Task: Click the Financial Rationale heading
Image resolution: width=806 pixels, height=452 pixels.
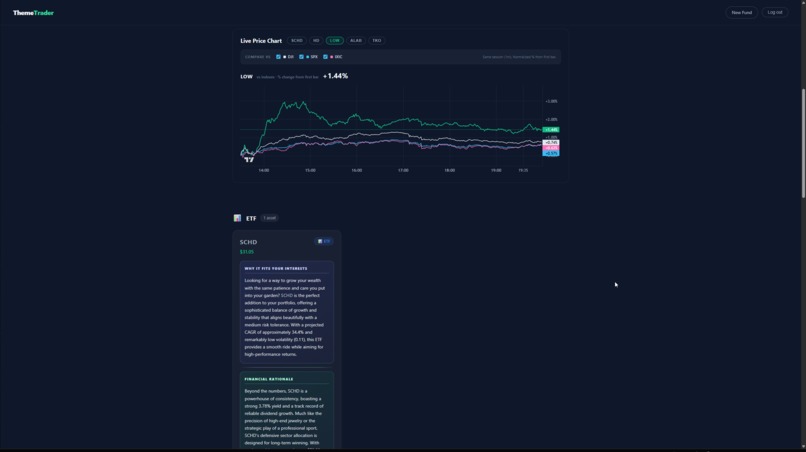Action: (269, 379)
